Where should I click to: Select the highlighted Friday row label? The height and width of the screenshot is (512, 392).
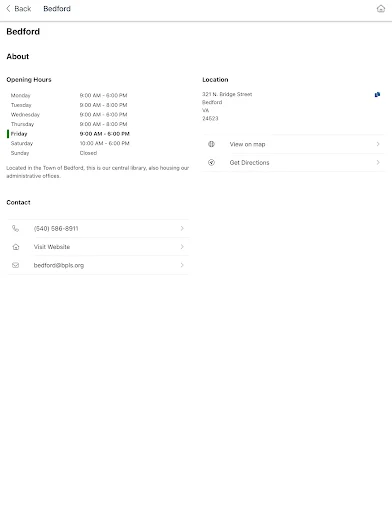pos(19,134)
